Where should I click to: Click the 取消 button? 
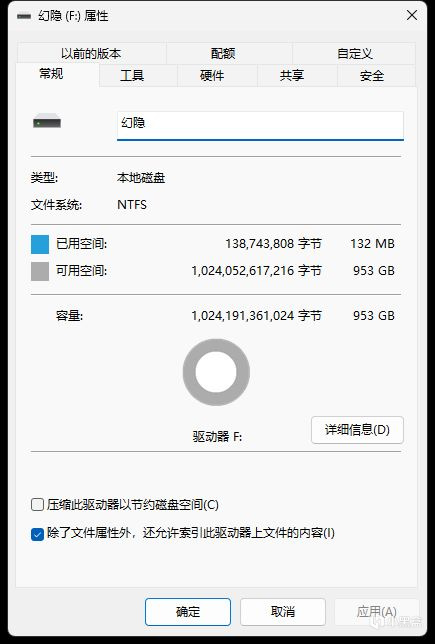(283, 612)
